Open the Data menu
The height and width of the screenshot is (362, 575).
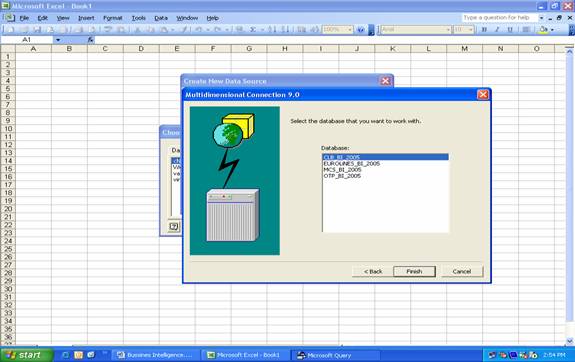(x=161, y=18)
